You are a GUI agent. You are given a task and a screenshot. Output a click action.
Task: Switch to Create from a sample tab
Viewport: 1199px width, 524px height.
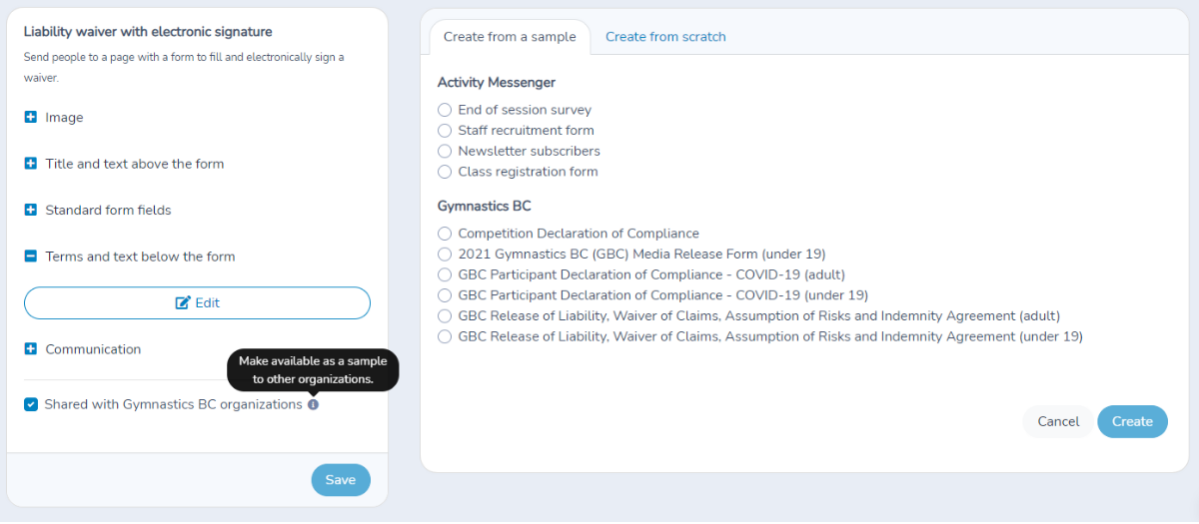click(x=509, y=37)
